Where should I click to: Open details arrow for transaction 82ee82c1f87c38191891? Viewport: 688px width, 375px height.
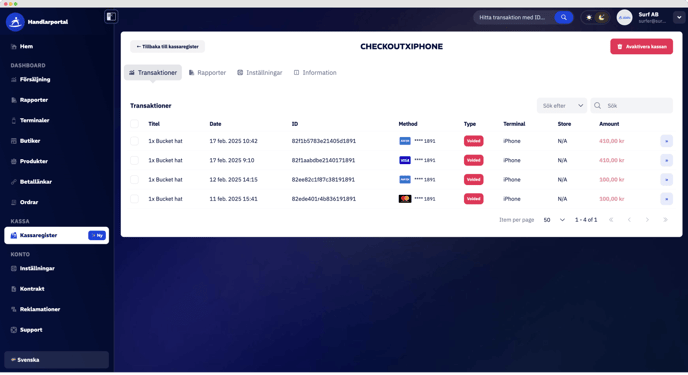point(666,180)
